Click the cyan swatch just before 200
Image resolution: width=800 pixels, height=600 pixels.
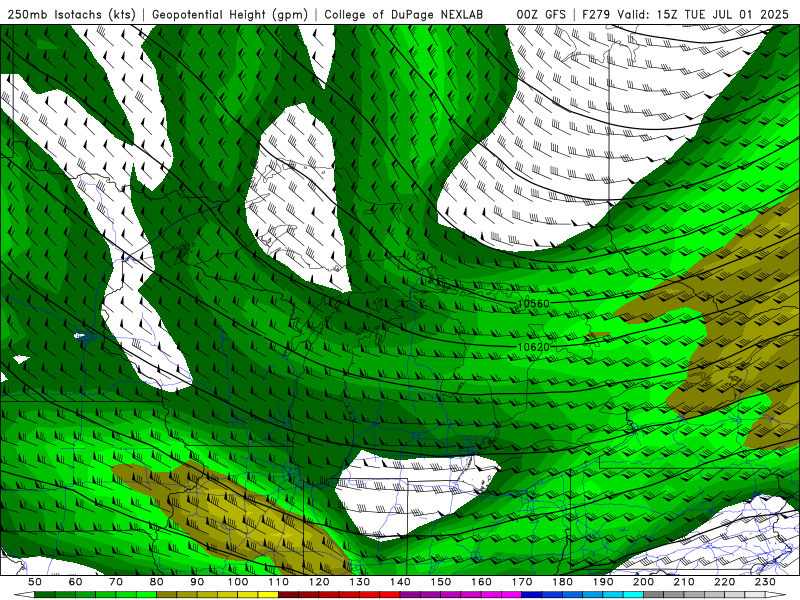(633, 595)
